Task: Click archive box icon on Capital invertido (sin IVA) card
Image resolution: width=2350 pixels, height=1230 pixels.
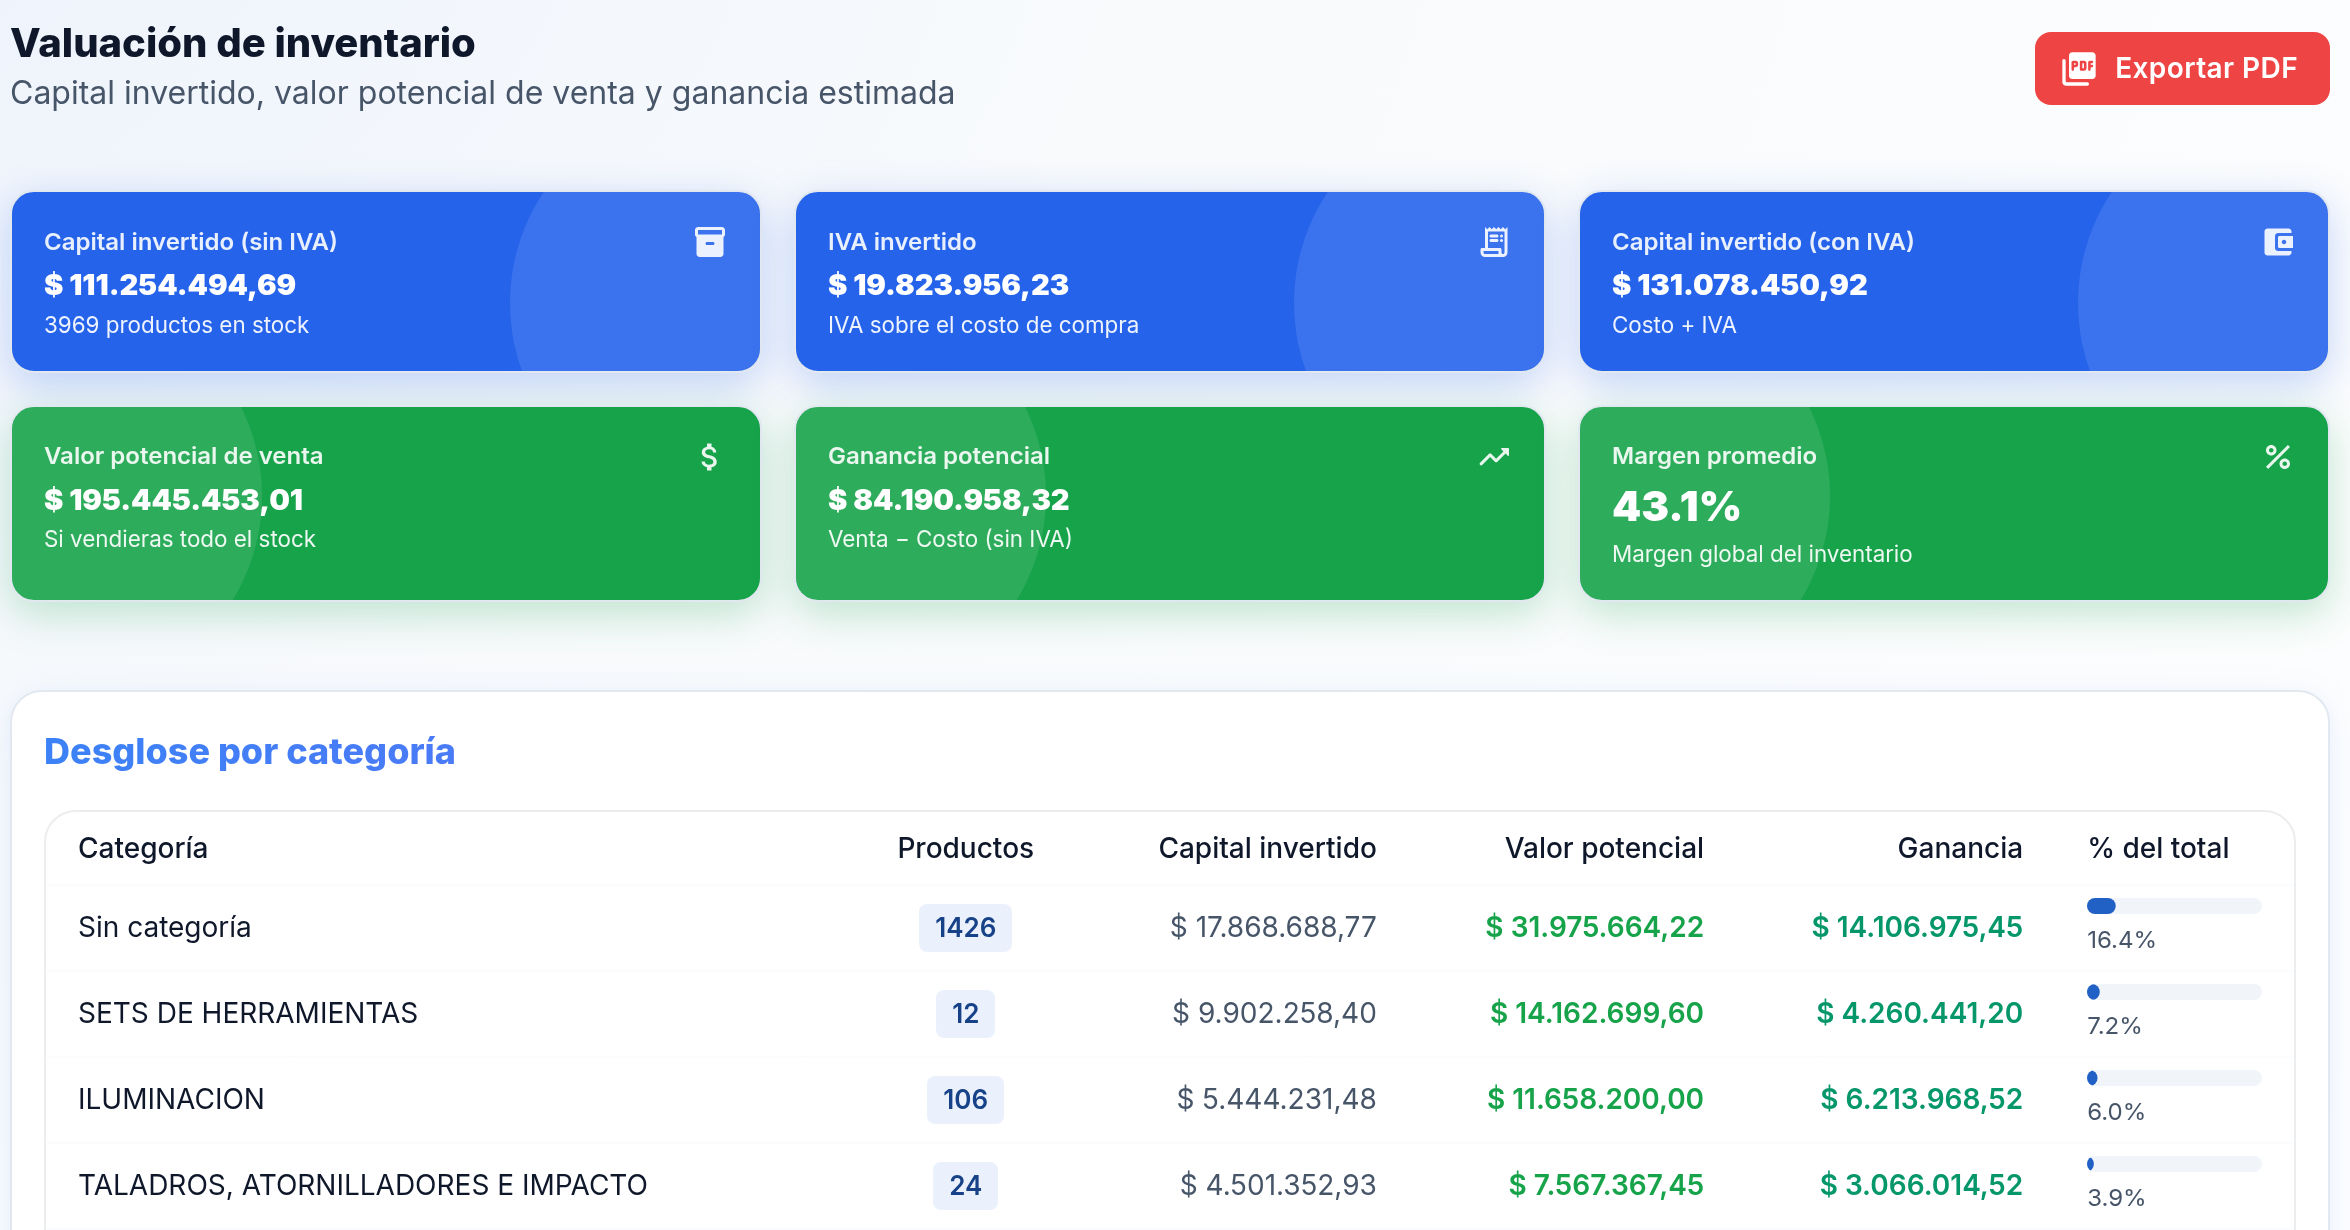Action: 710,242
